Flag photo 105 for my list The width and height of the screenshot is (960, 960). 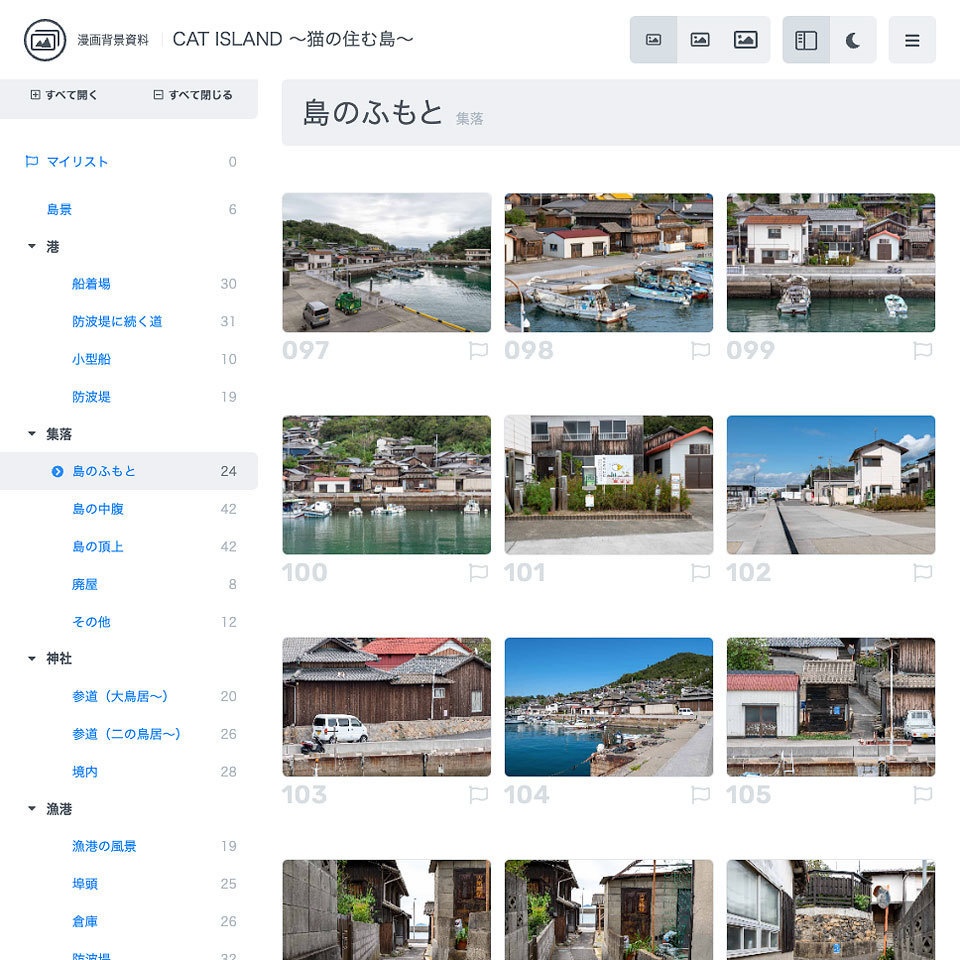pyautogui.click(x=922, y=795)
